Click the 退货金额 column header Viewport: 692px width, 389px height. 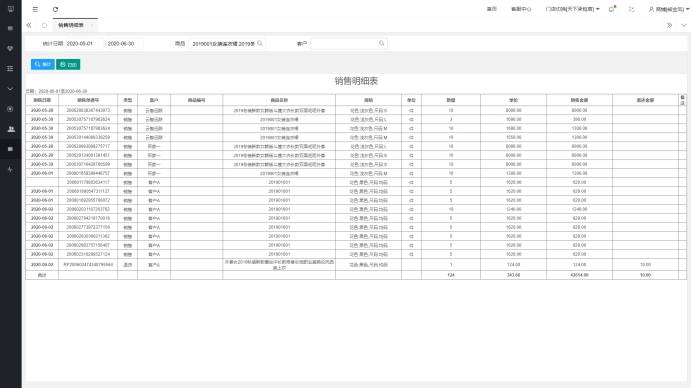pyautogui.click(x=645, y=100)
